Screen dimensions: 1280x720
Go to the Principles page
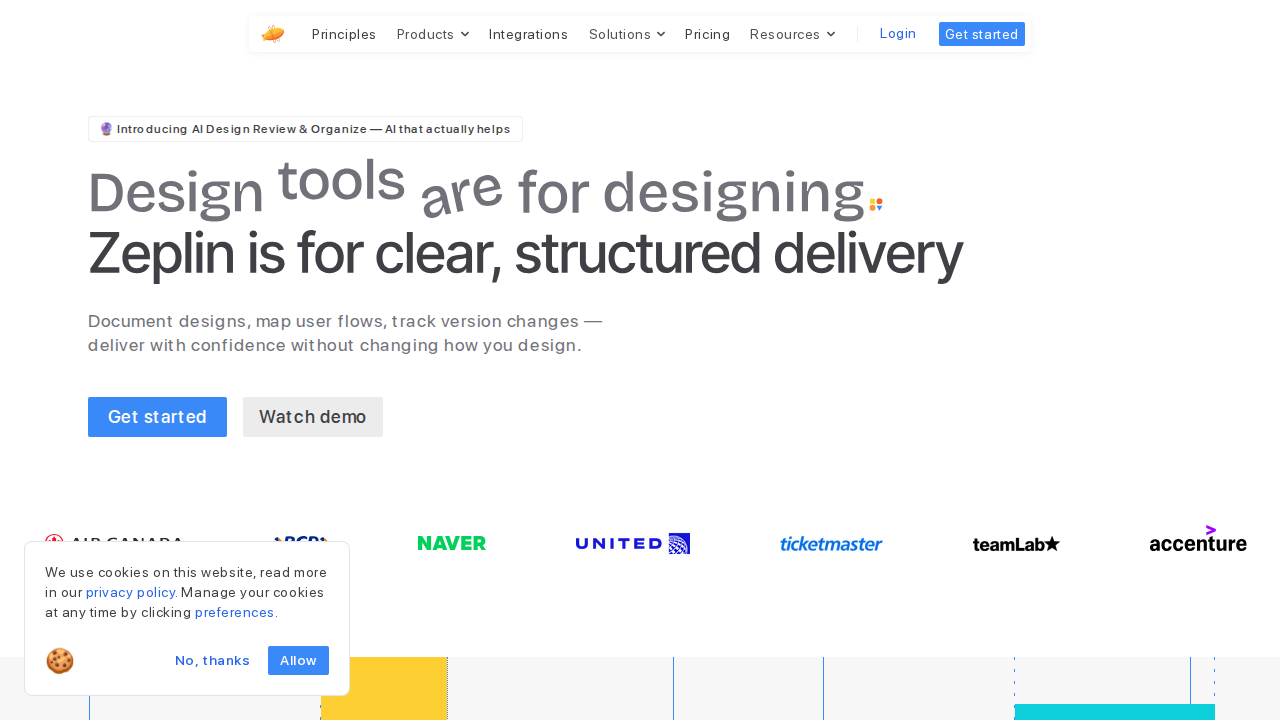344,34
